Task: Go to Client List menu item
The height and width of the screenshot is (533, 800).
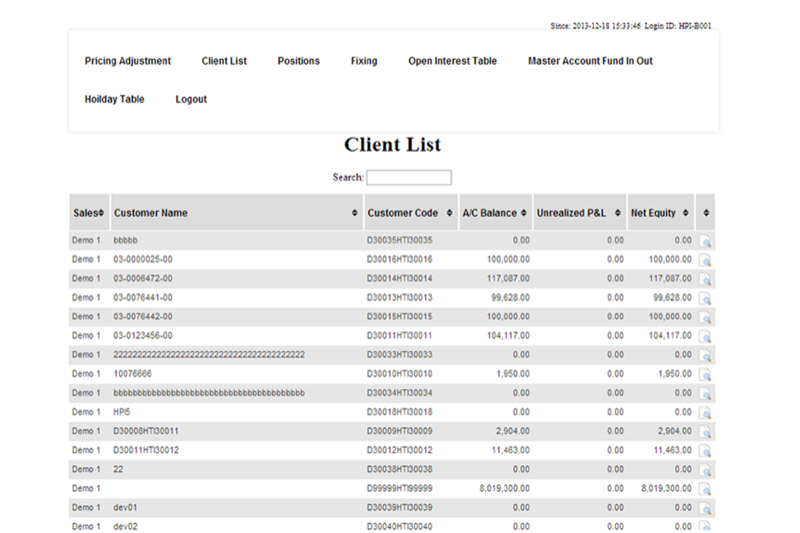Action: point(224,61)
